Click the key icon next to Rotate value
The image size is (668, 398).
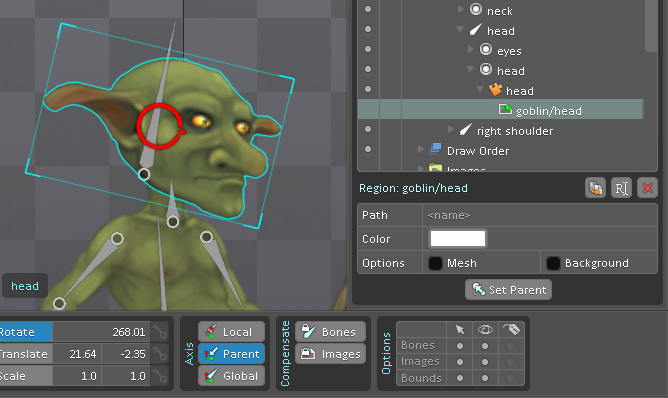click(160, 332)
